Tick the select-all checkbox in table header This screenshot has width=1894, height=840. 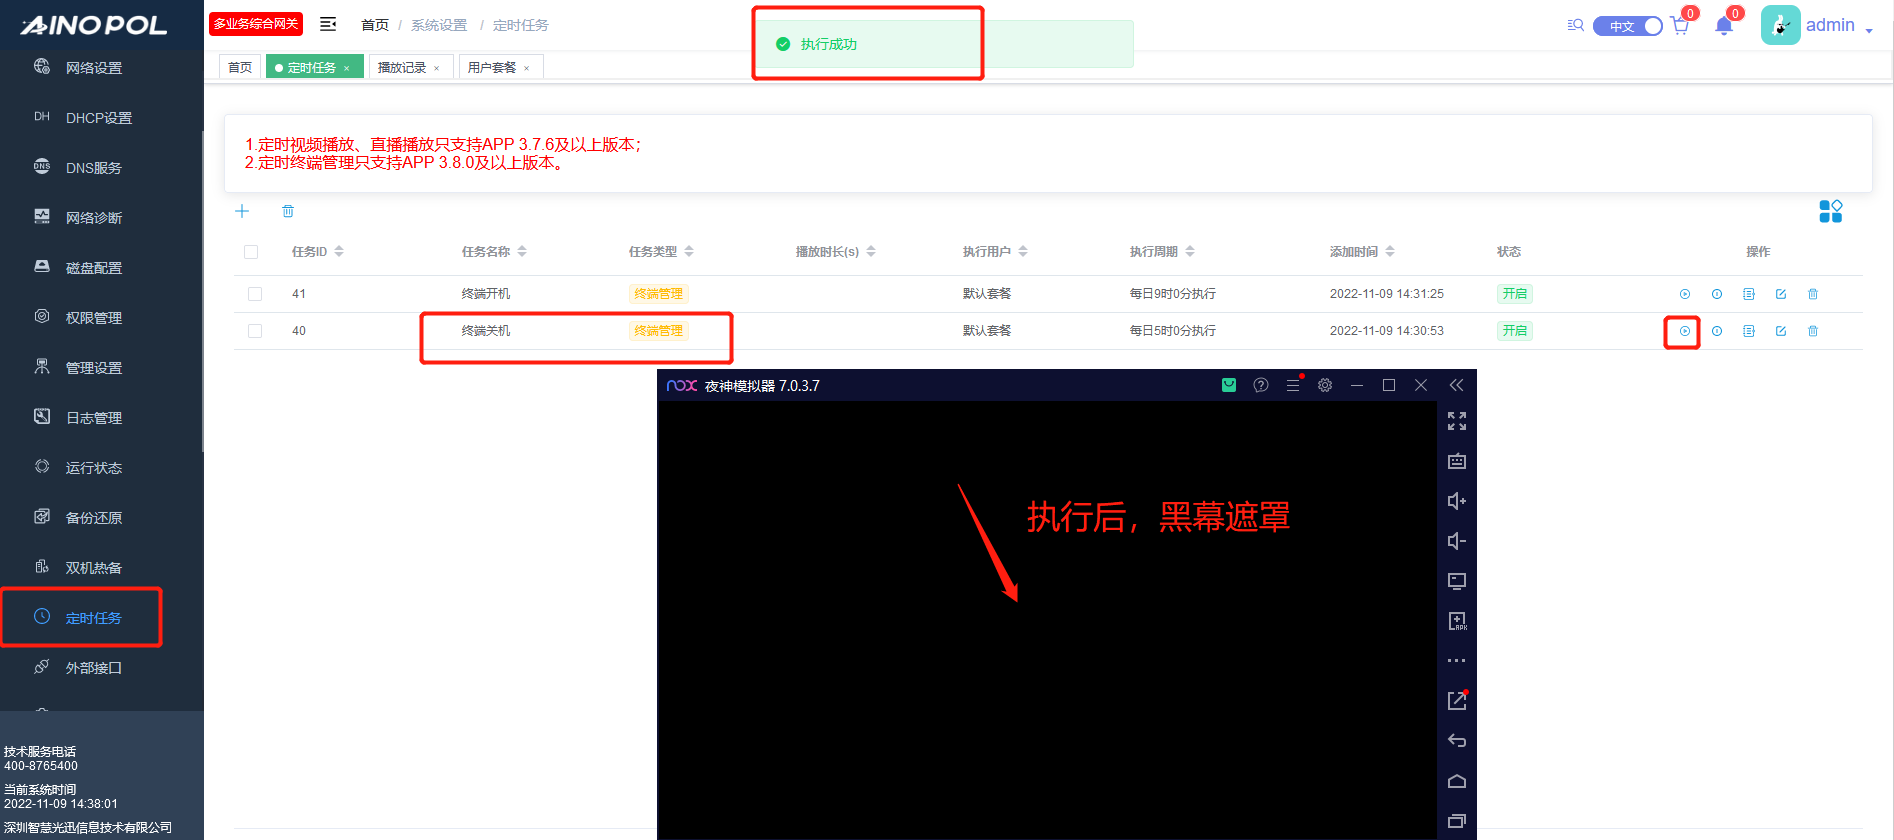tap(251, 252)
